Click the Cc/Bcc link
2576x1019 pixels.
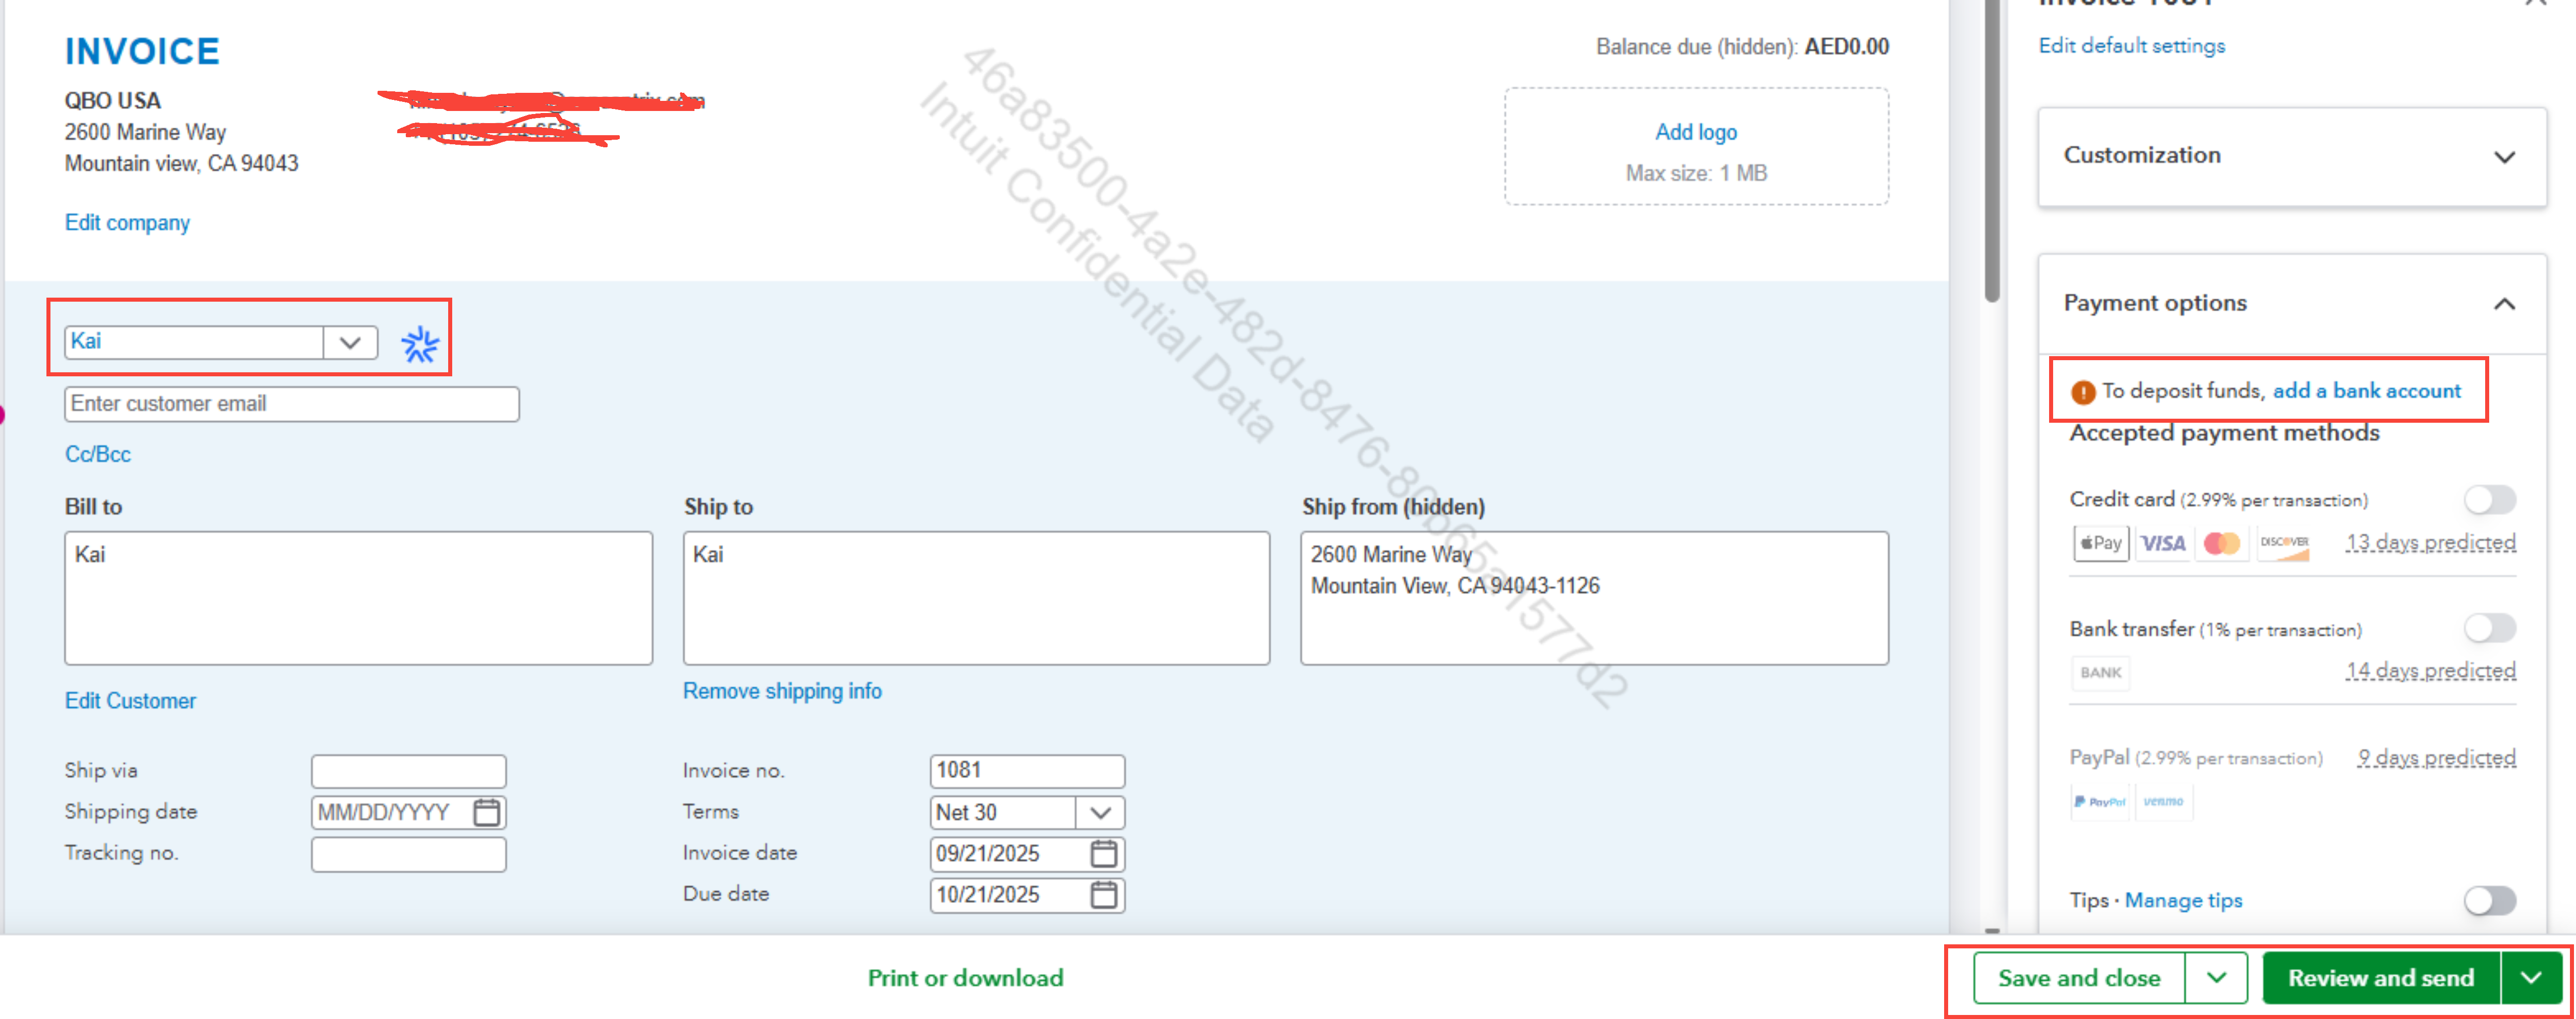tap(98, 454)
